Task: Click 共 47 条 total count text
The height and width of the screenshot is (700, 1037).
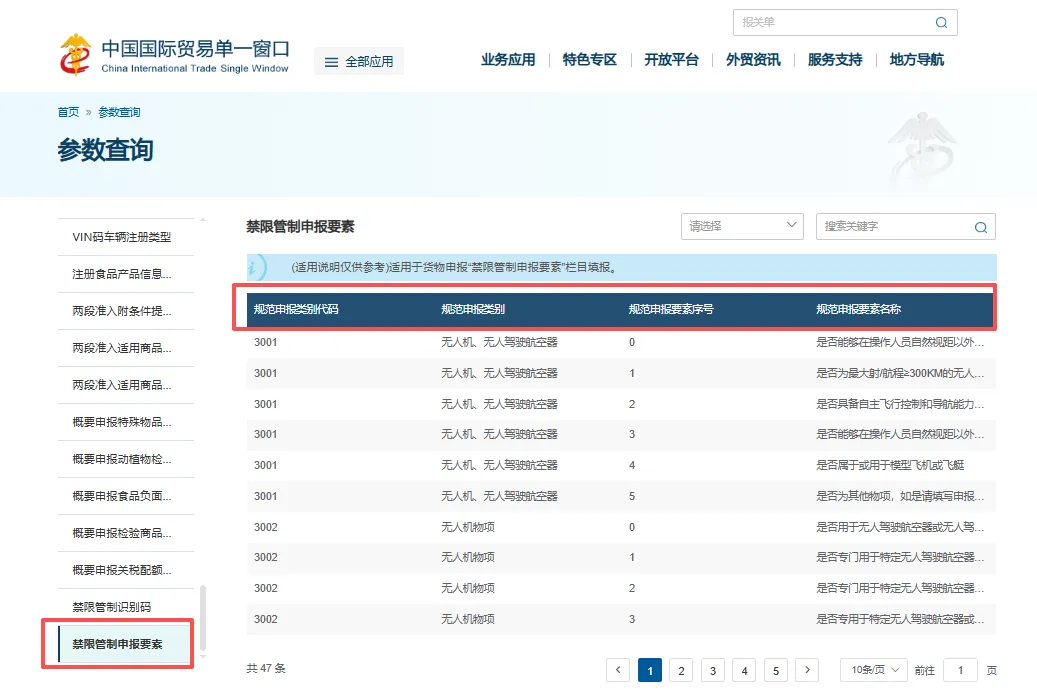Action: 266,668
